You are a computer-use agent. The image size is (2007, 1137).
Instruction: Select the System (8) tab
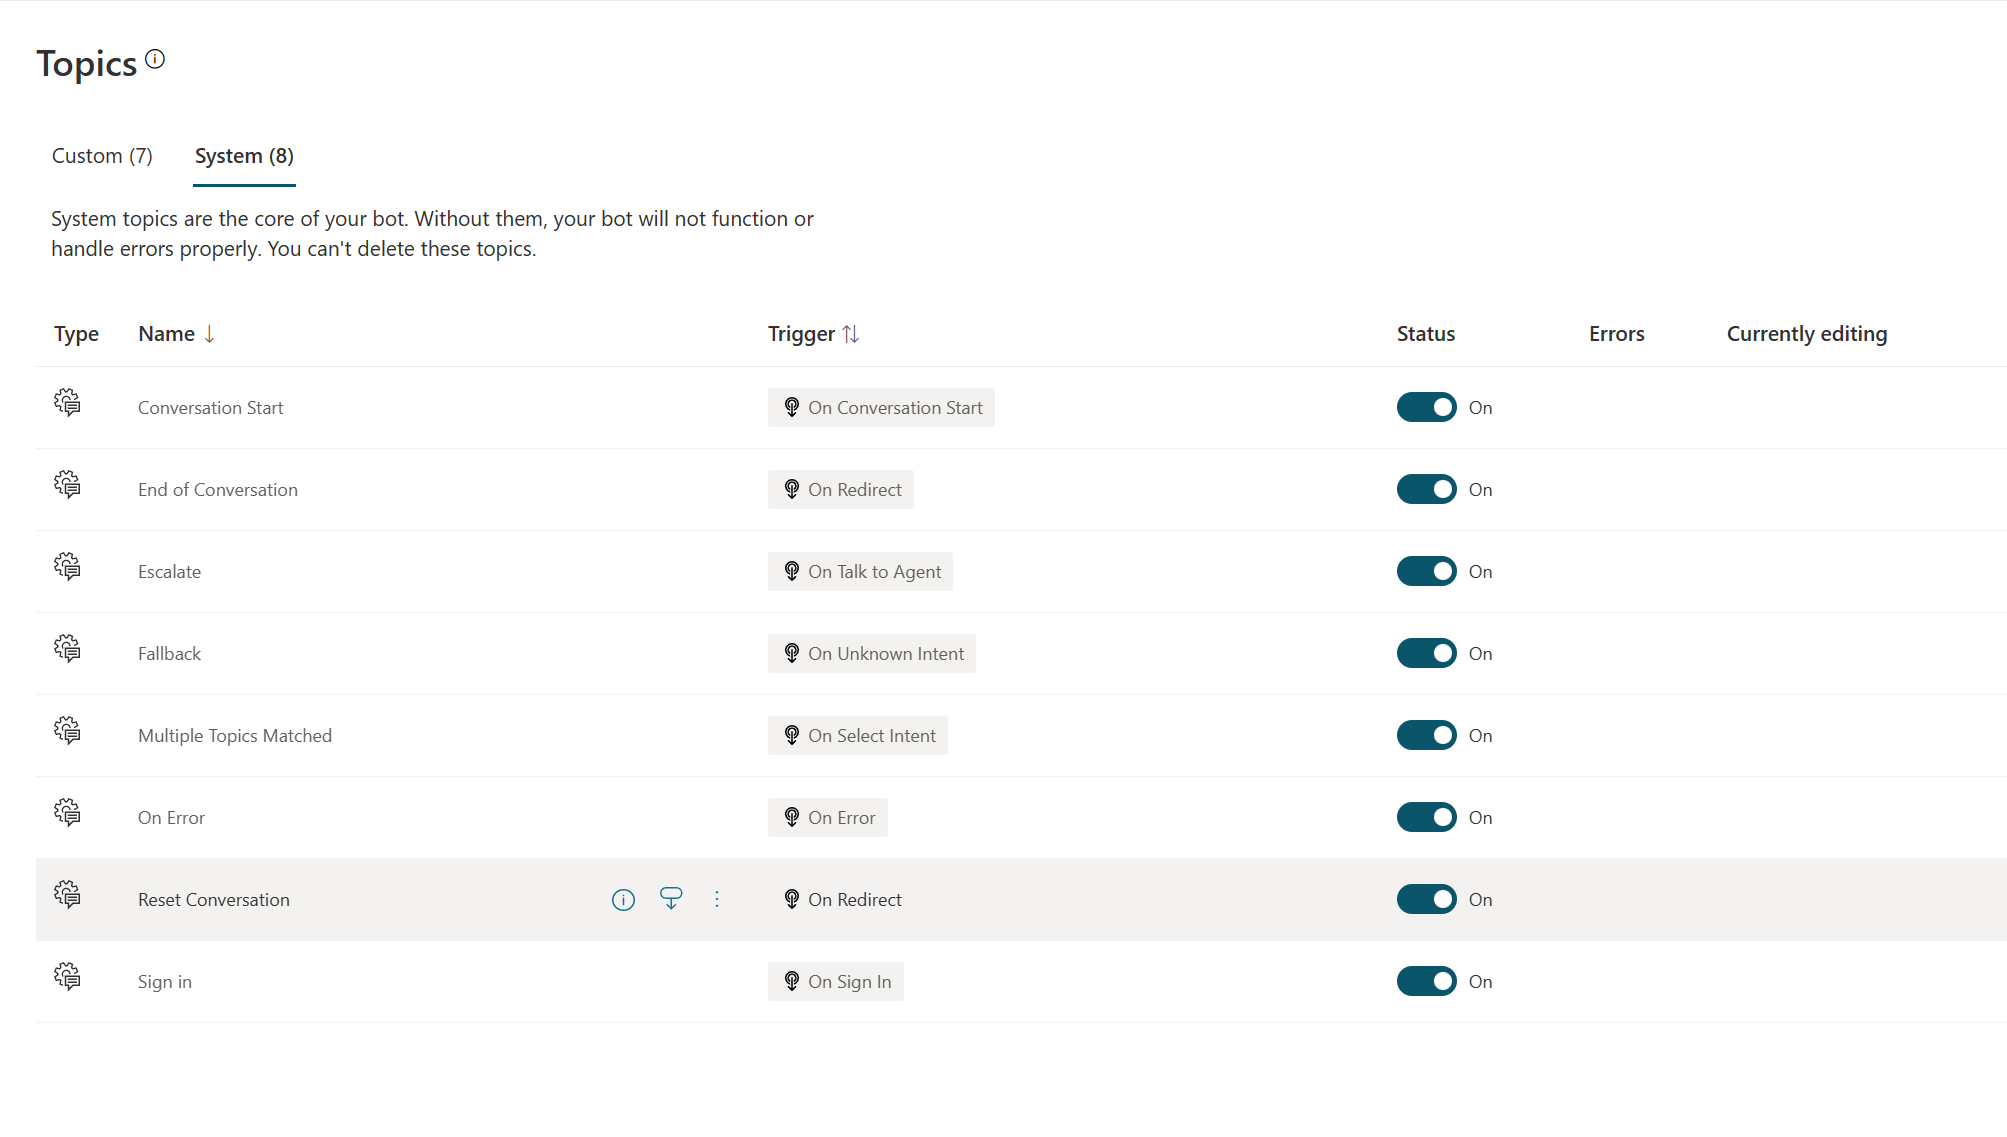(244, 156)
